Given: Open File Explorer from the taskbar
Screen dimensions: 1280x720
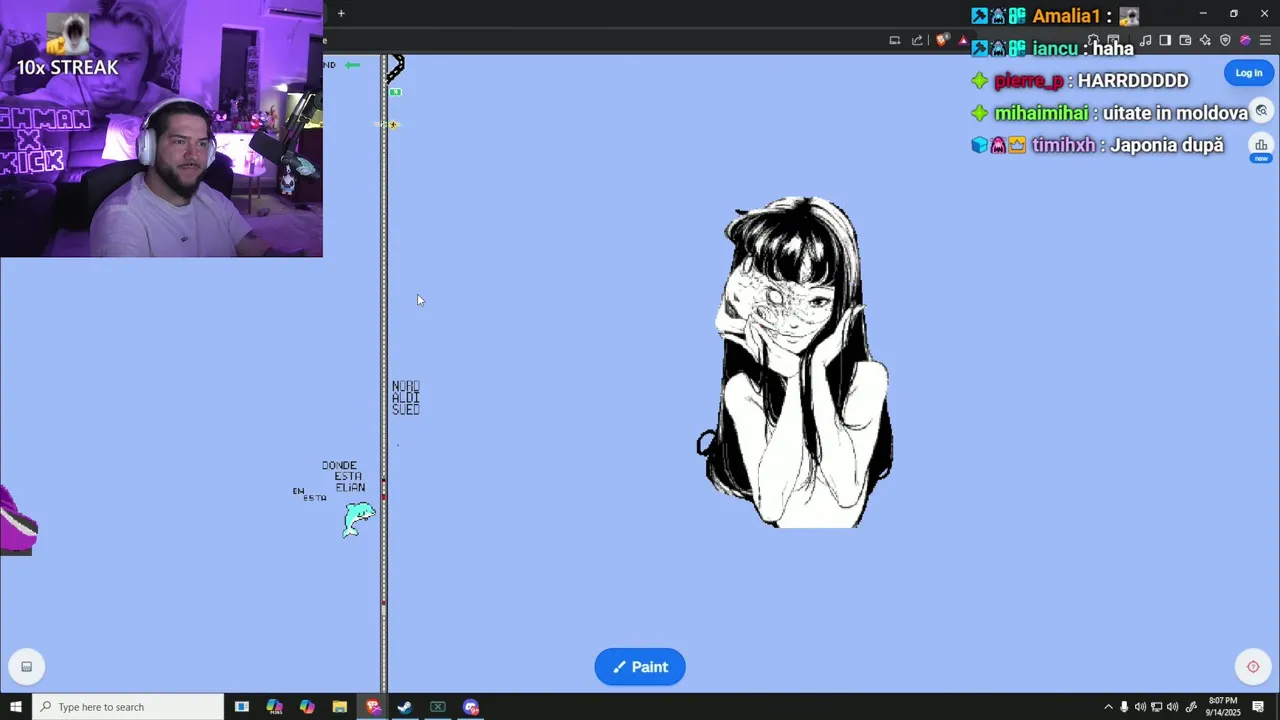Looking at the screenshot, I should pyautogui.click(x=340, y=707).
